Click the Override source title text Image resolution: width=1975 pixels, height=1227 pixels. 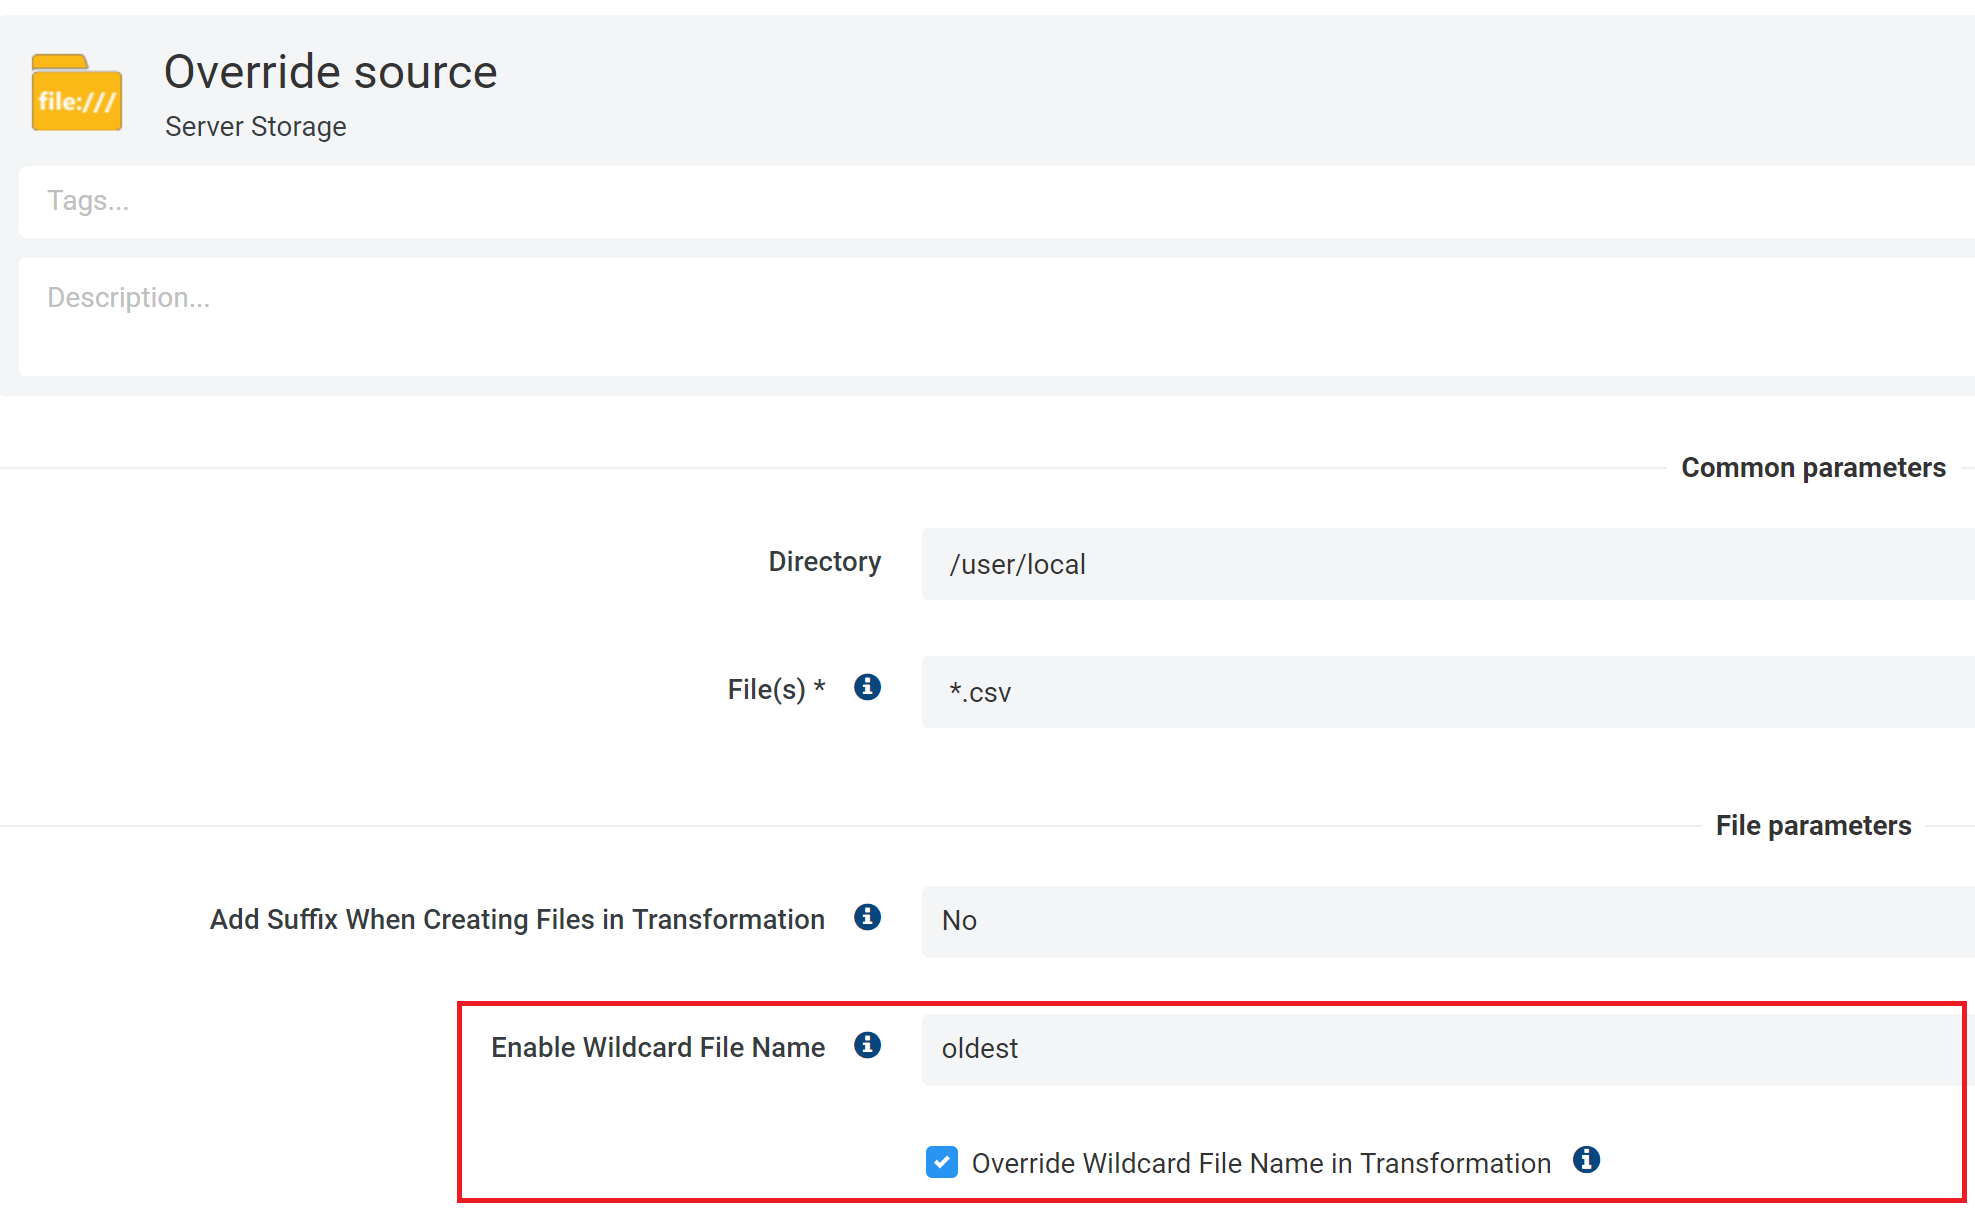point(330,72)
